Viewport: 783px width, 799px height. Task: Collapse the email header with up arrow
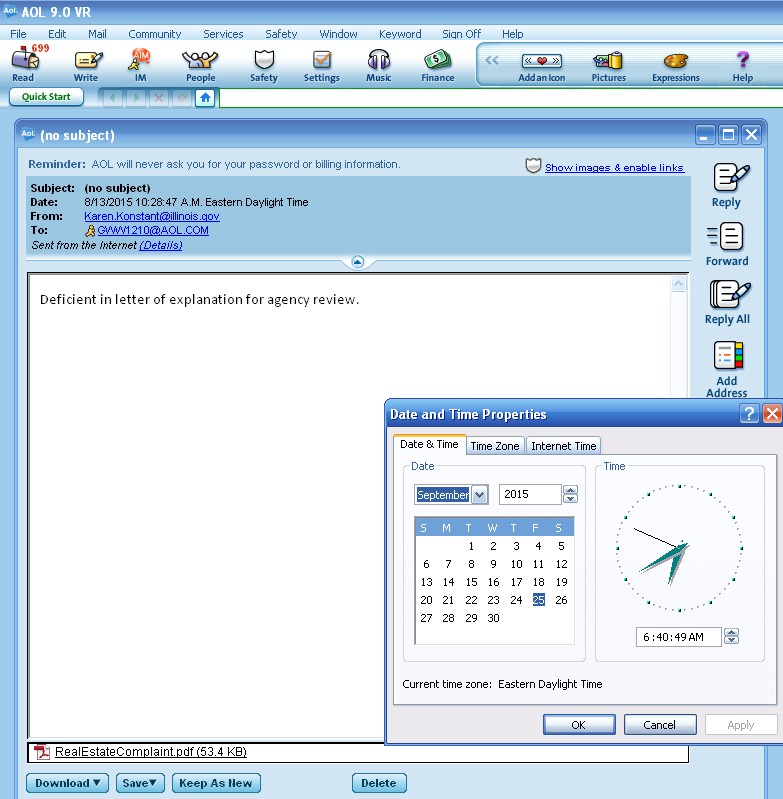point(358,262)
